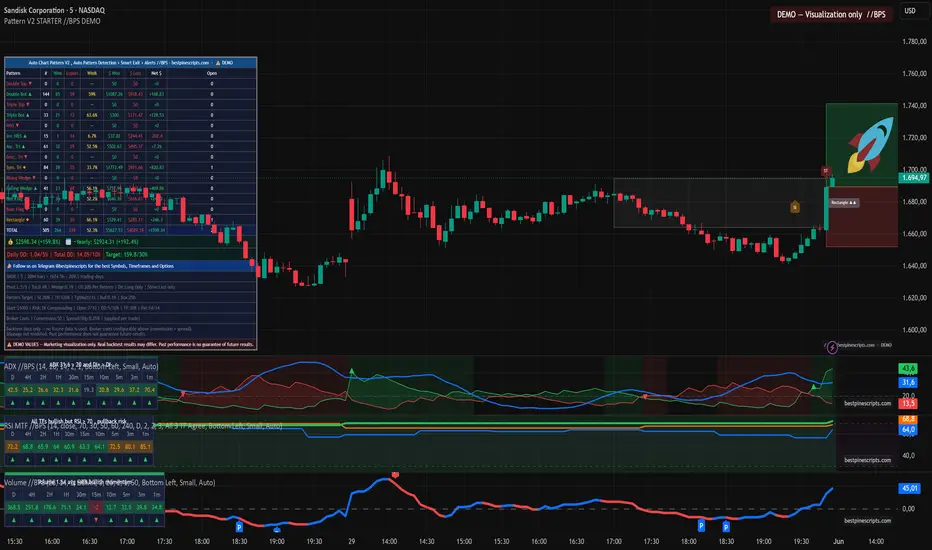Click the RSI 1m value 85.1
The image size is (932, 550).
146,447
